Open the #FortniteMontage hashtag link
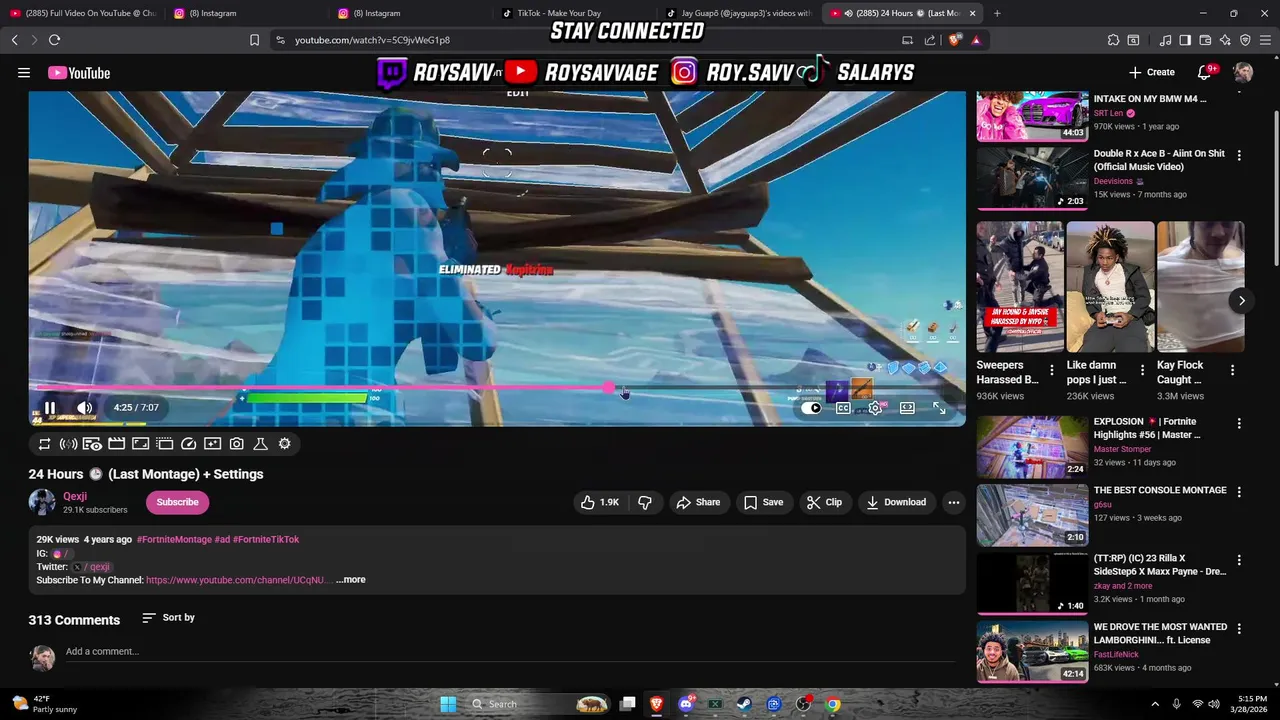The height and width of the screenshot is (720, 1280). [x=174, y=540]
